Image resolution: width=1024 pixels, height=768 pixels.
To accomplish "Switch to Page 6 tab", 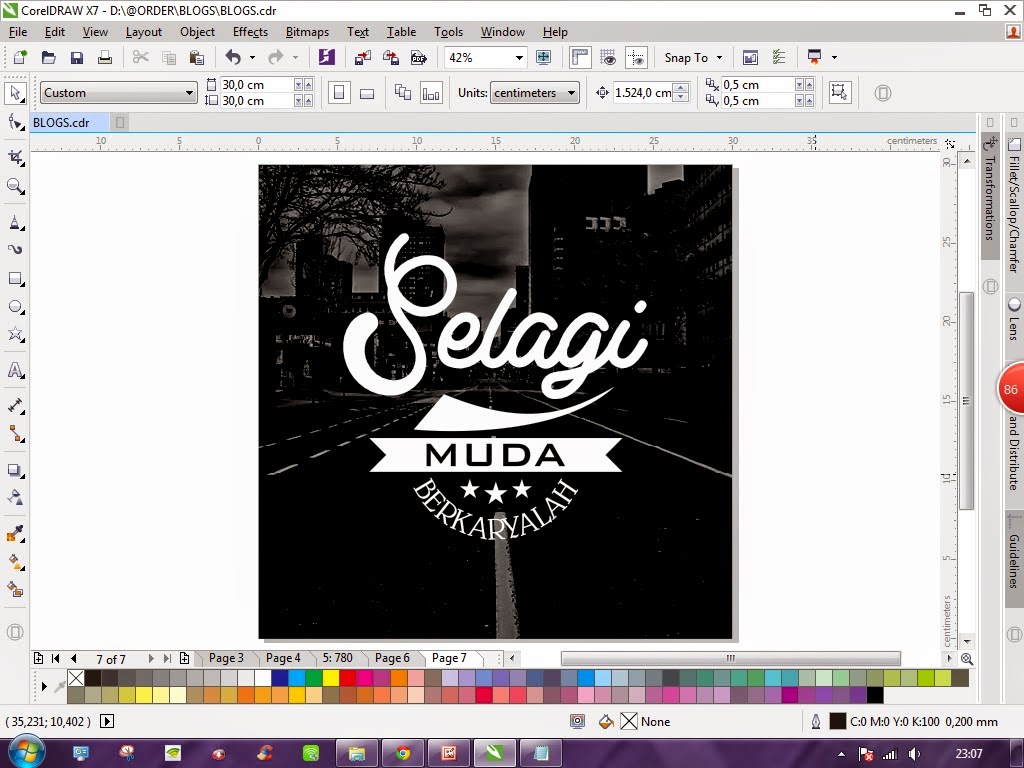I will pyautogui.click(x=392, y=658).
